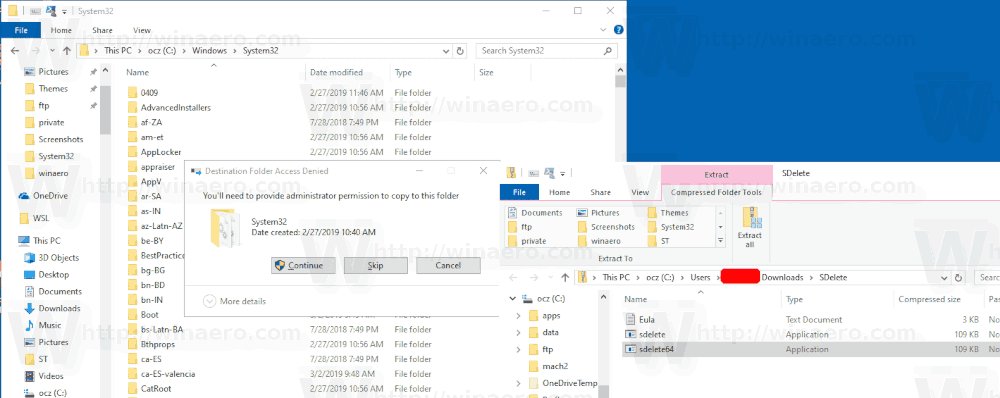Select mach2 folder in SDelete tree
The height and width of the screenshot is (398, 1000).
pos(555,366)
